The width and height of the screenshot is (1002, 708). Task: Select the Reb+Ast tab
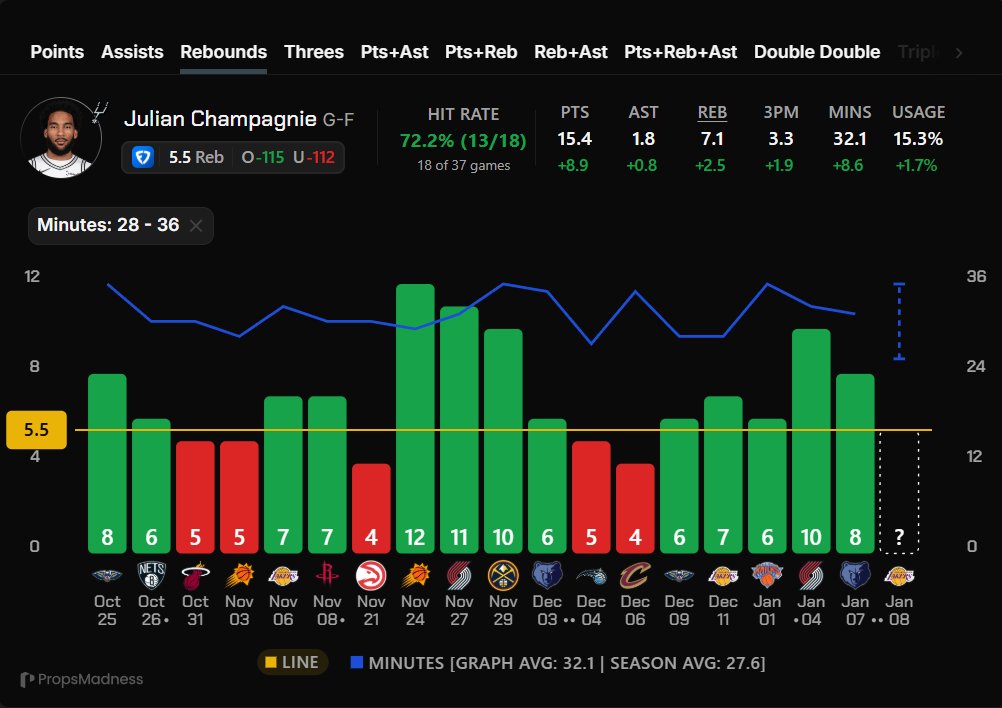pyautogui.click(x=571, y=52)
